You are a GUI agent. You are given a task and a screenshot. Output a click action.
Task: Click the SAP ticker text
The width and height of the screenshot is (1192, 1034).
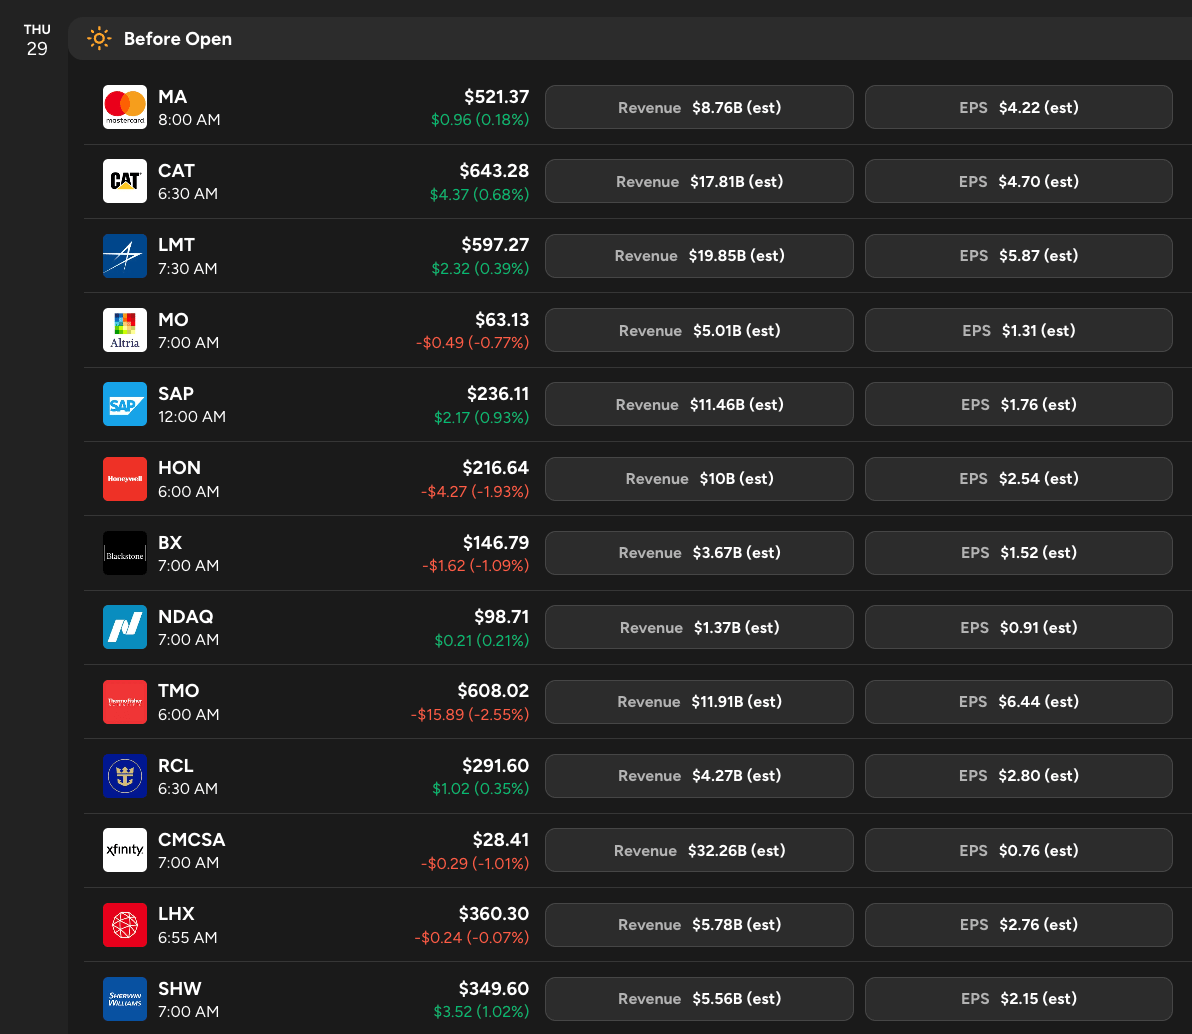176,393
